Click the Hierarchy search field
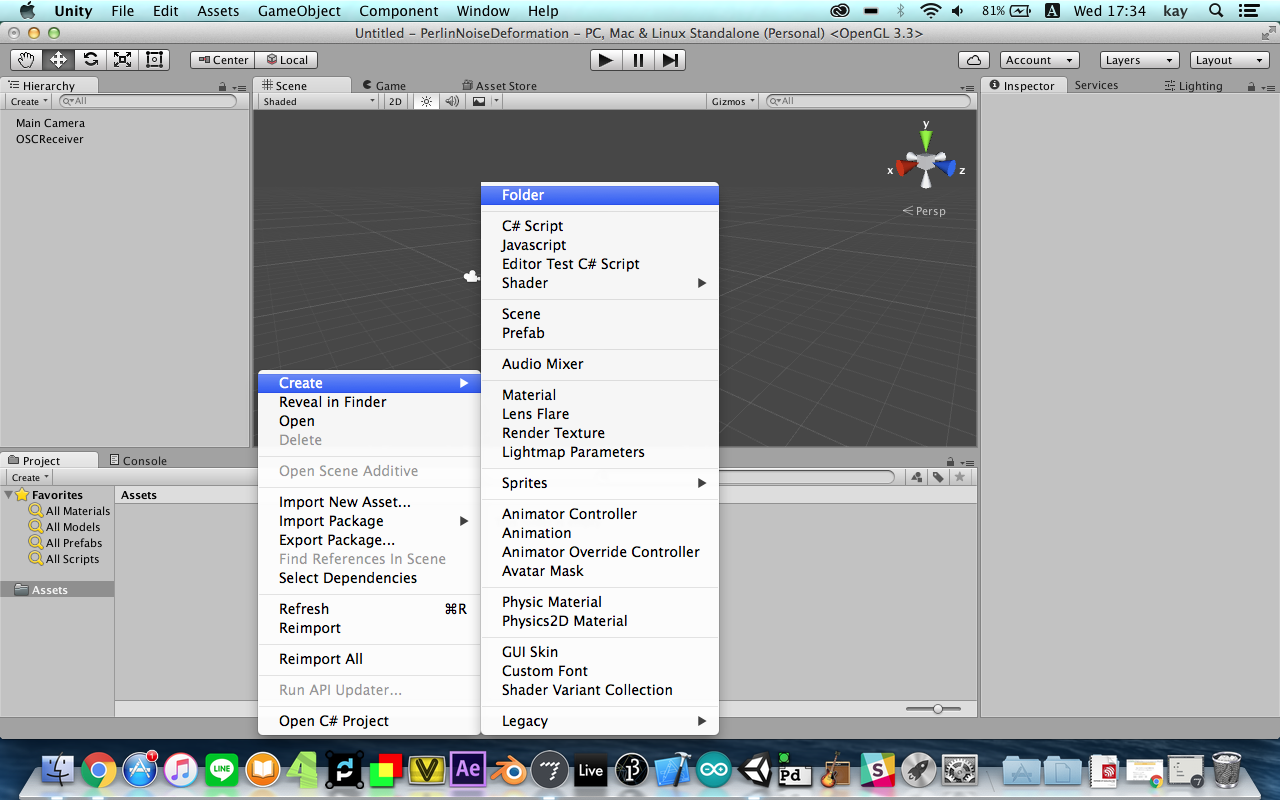 coord(148,101)
